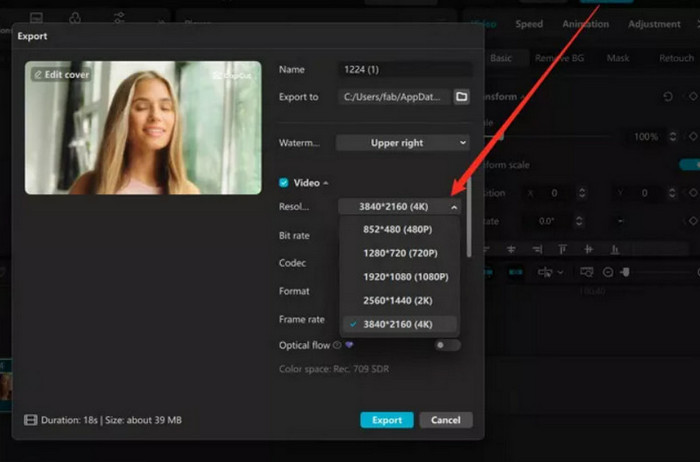Screen dimensions: 700x462
Task: Toggle the uniform scale switch
Action: (x=689, y=164)
